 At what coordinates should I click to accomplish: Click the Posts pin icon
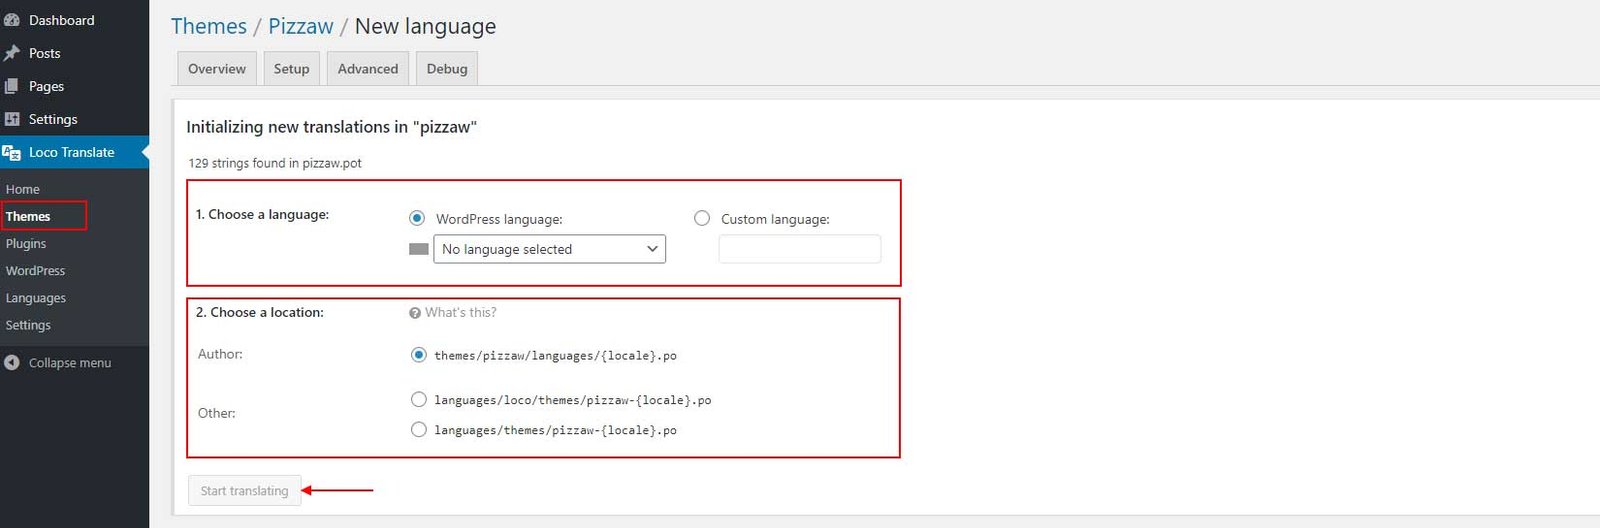[x=12, y=53]
